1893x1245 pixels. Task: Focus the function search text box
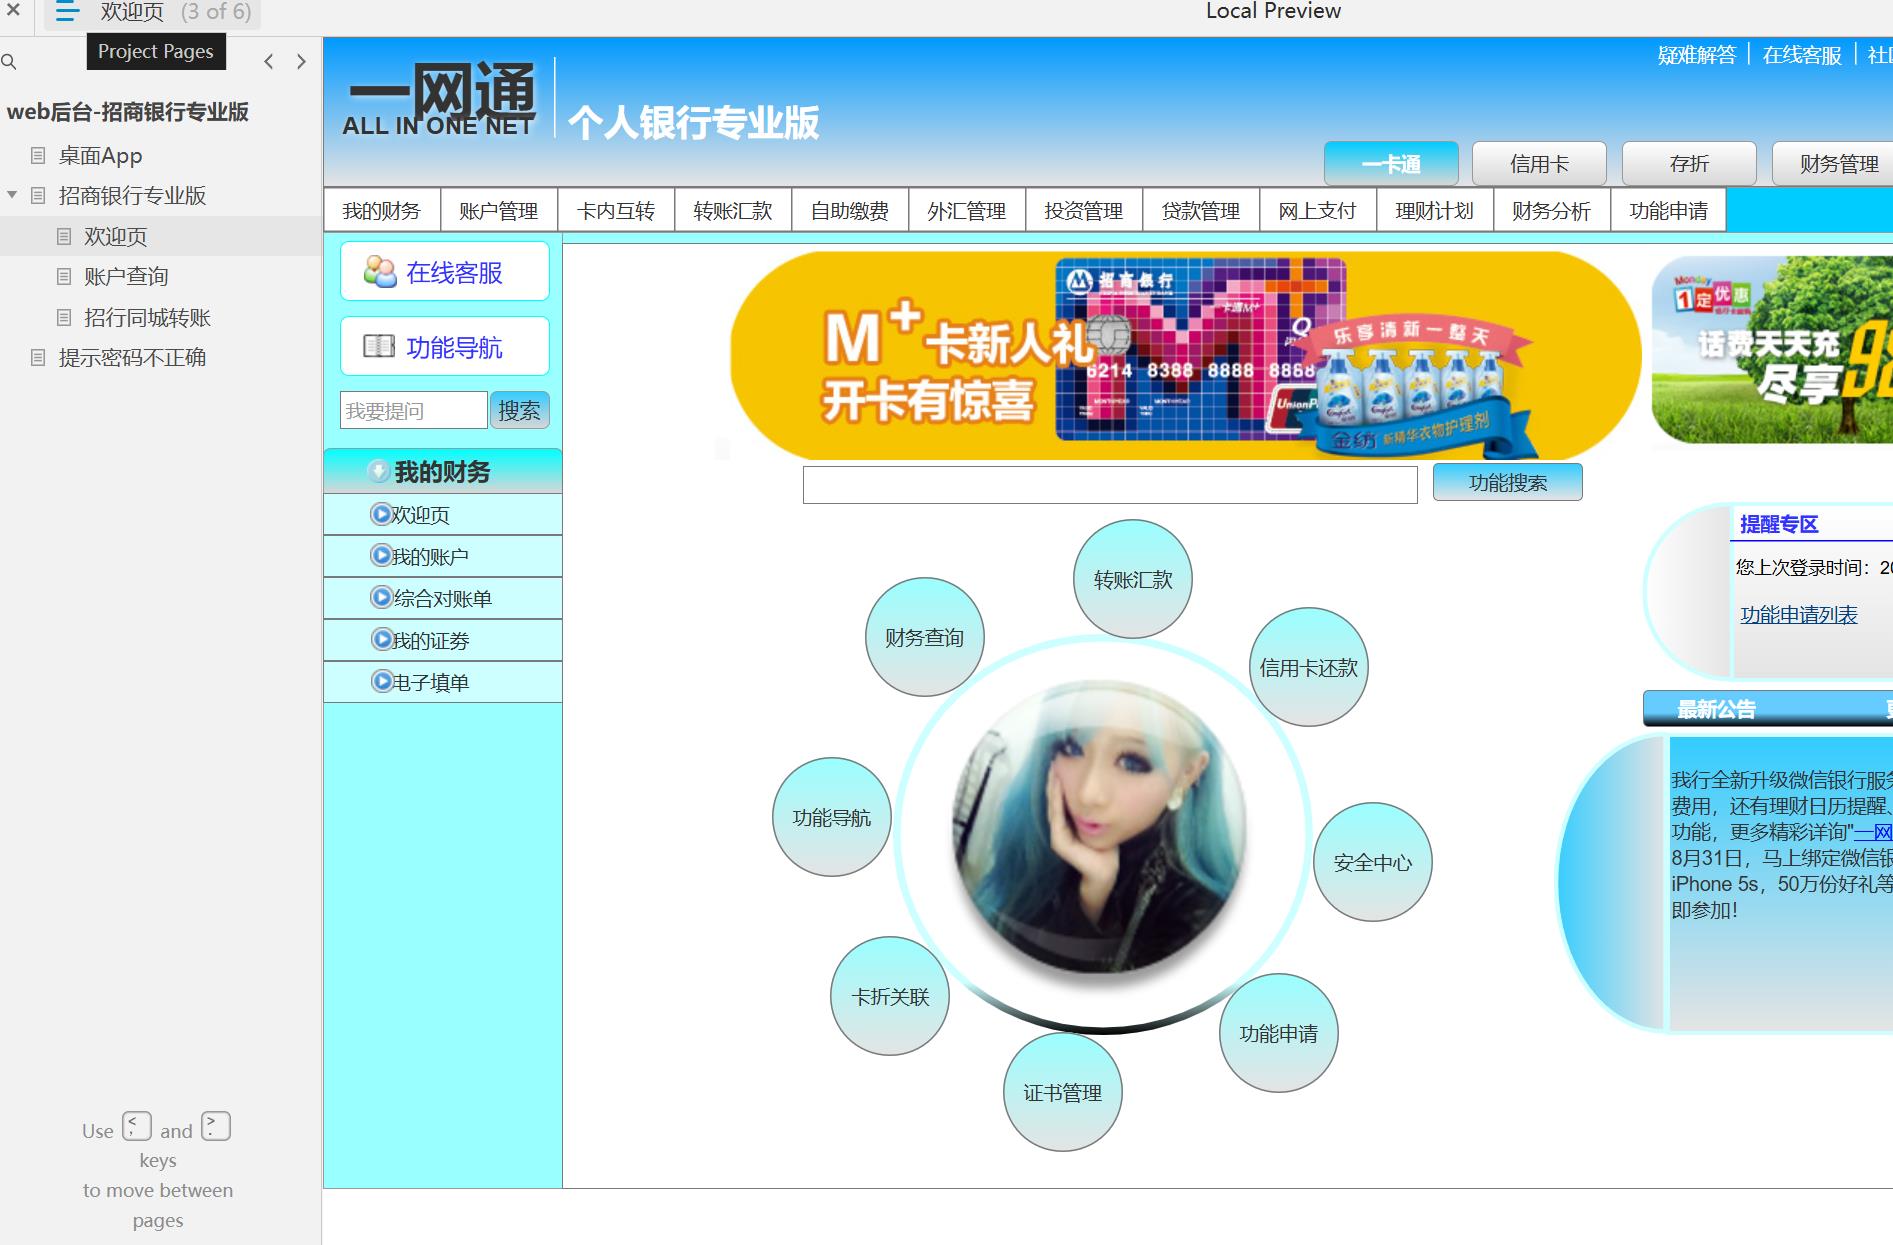[x=1110, y=484]
